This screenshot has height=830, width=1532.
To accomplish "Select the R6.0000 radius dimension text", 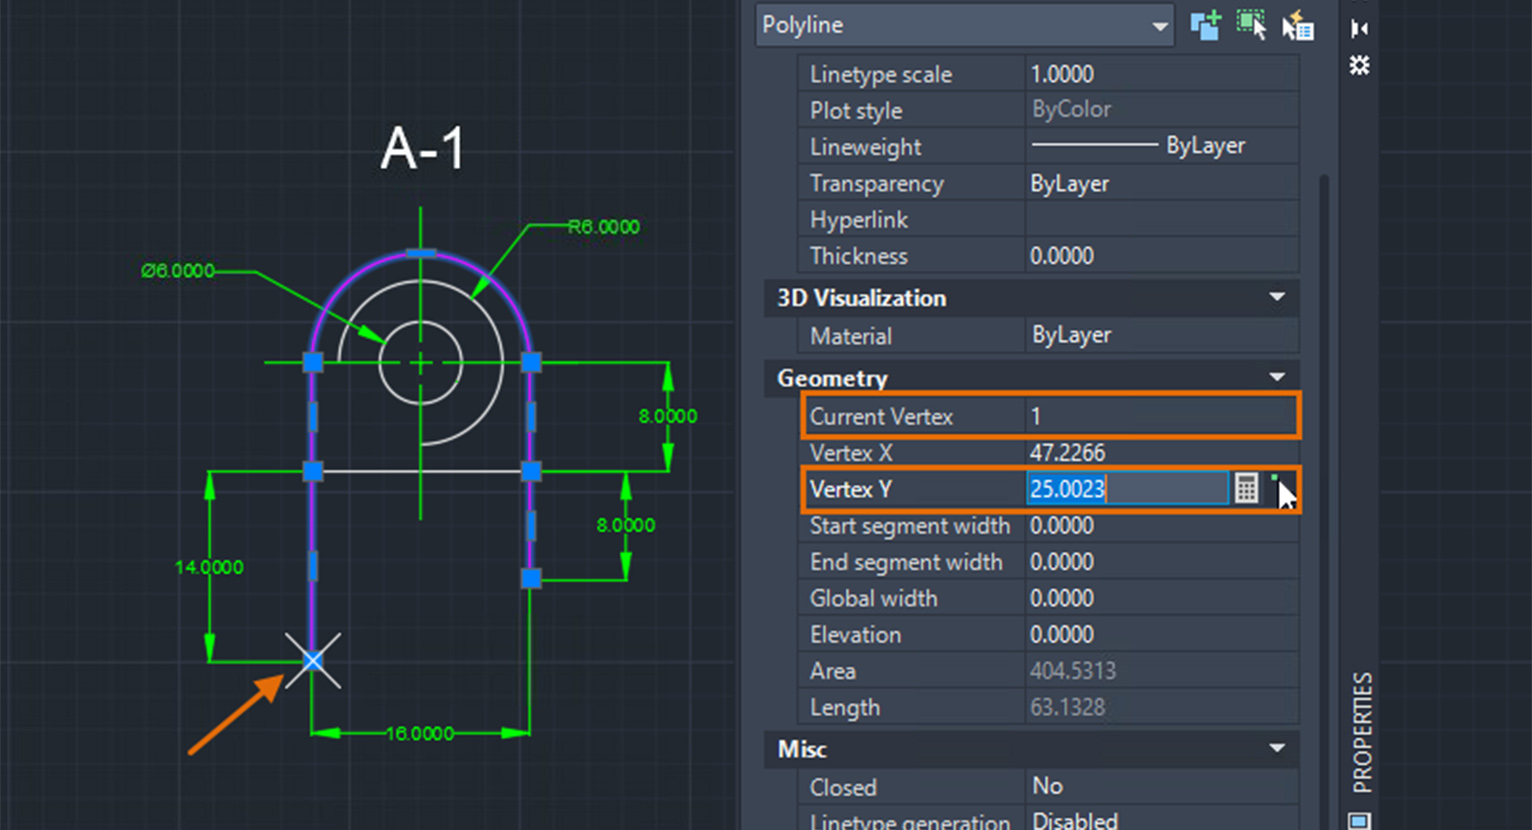I will point(604,227).
